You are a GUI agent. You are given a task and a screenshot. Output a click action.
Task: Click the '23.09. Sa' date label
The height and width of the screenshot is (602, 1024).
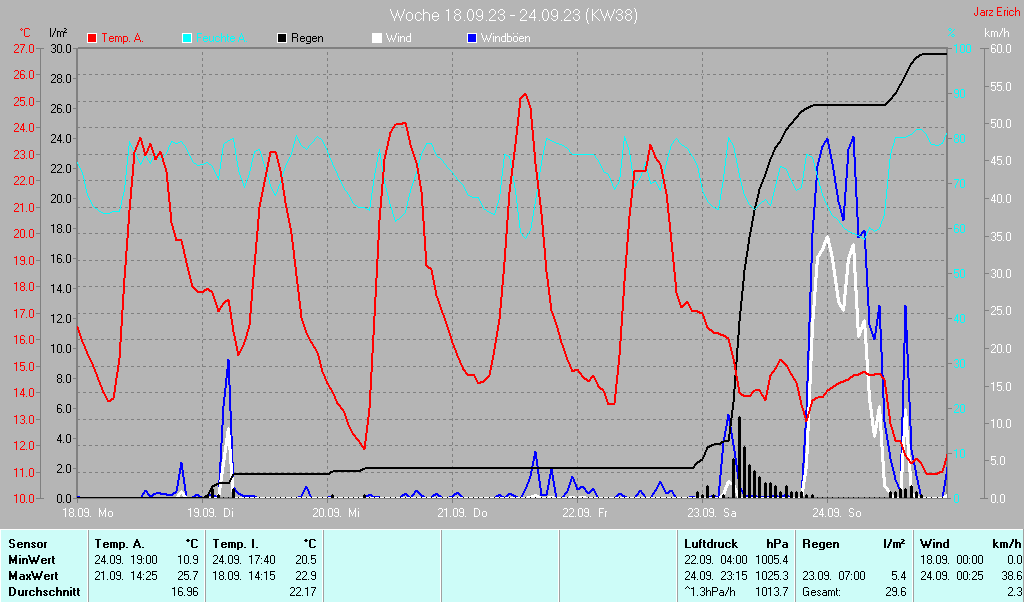(x=712, y=513)
